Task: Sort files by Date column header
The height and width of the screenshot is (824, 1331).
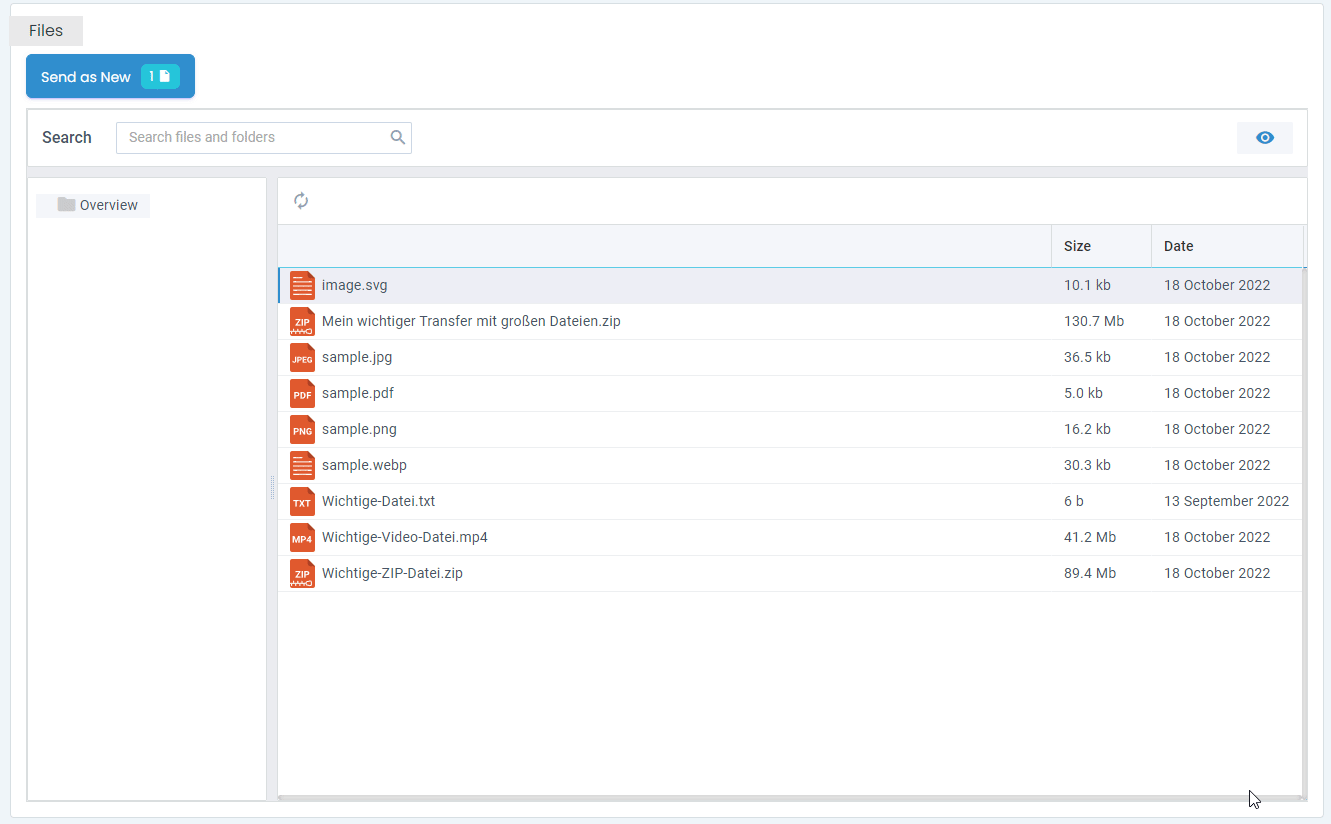Action: click(x=1178, y=246)
